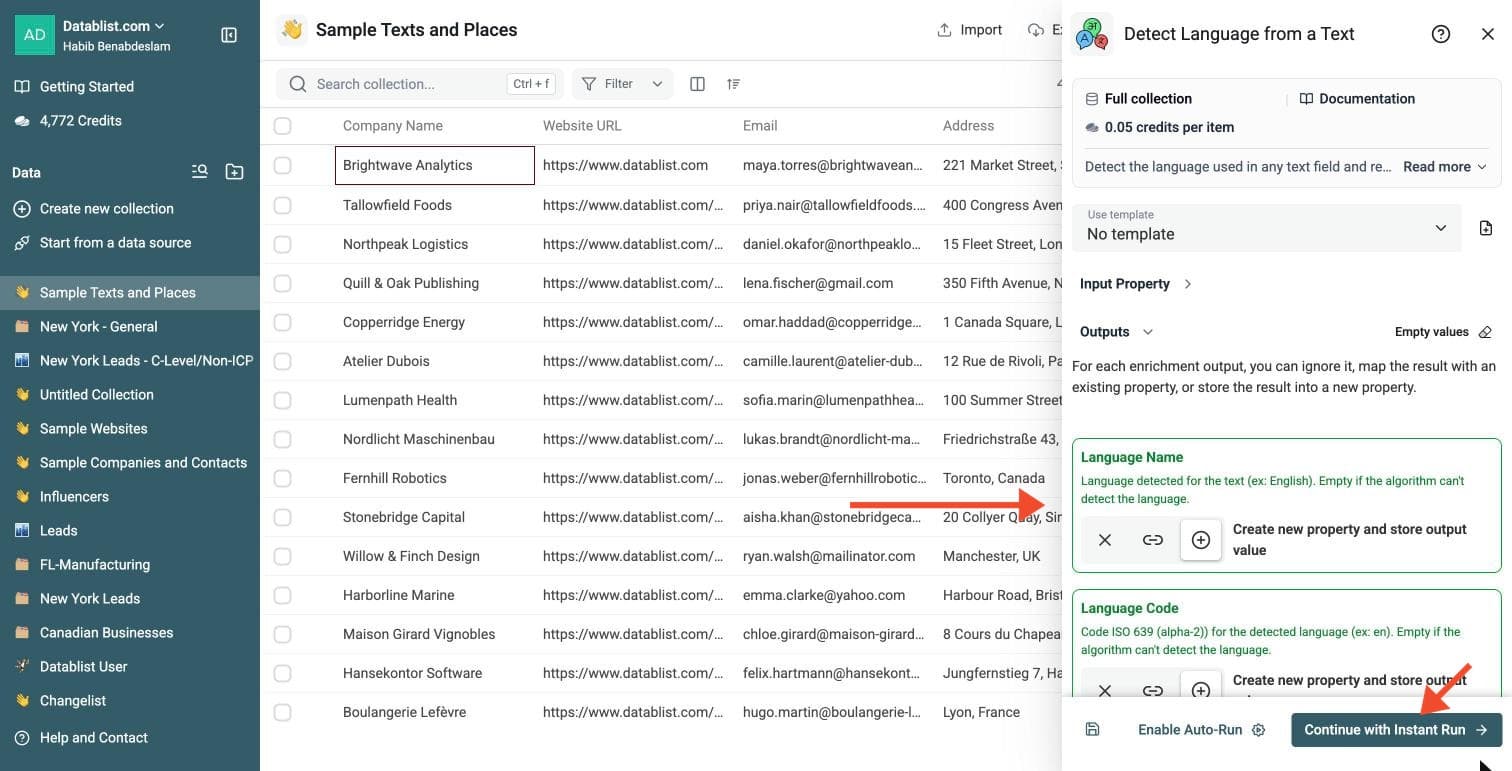Open help question-mark icon in enrichment panel
This screenshot has width=1512, height=771.
pyautogui.click(x=1441, y=34)
